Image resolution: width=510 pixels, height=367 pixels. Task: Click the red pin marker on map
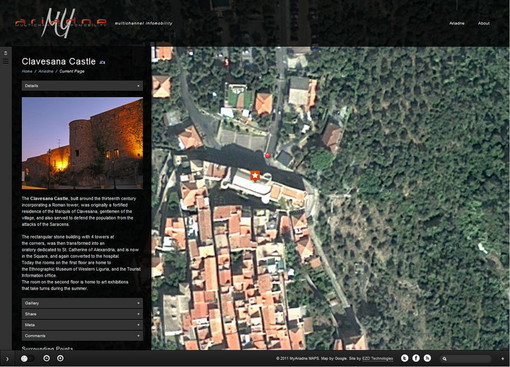[267, 155]
